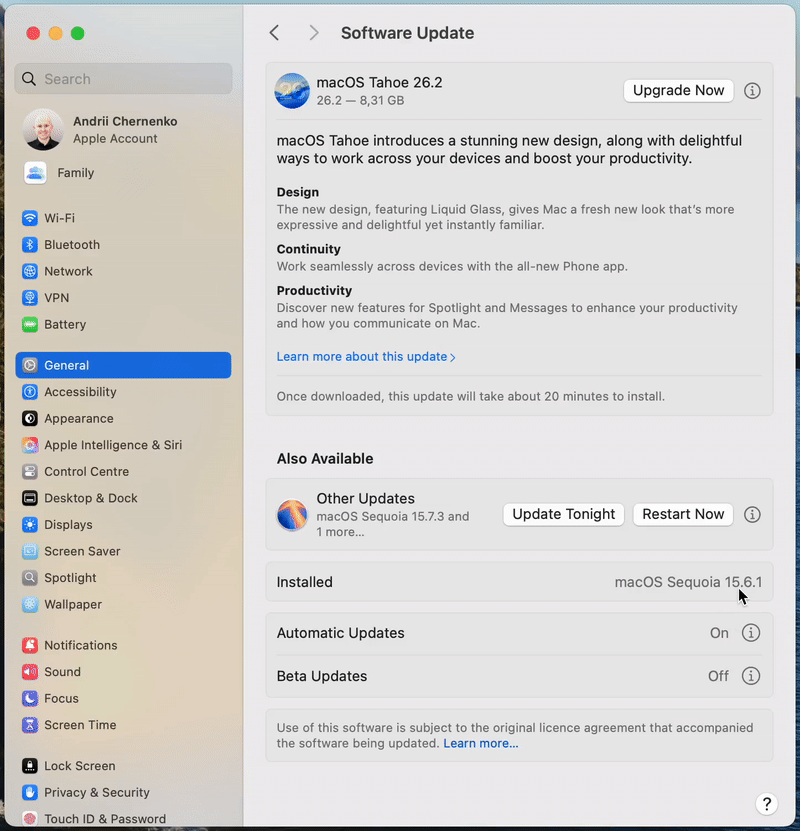The image size is (800, 831).
Task: Click the 'Productivity' heading
Action: coord(314,290)
